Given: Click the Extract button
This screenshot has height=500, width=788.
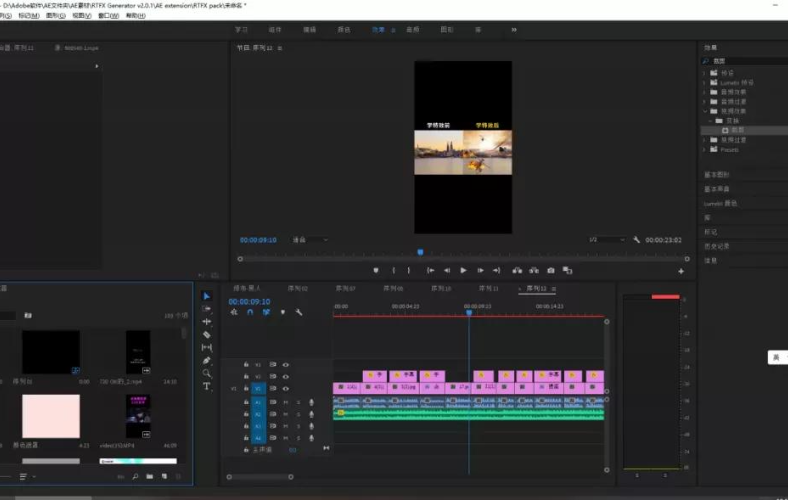Looking at the screenshot, I should click(x=534, y=270).
